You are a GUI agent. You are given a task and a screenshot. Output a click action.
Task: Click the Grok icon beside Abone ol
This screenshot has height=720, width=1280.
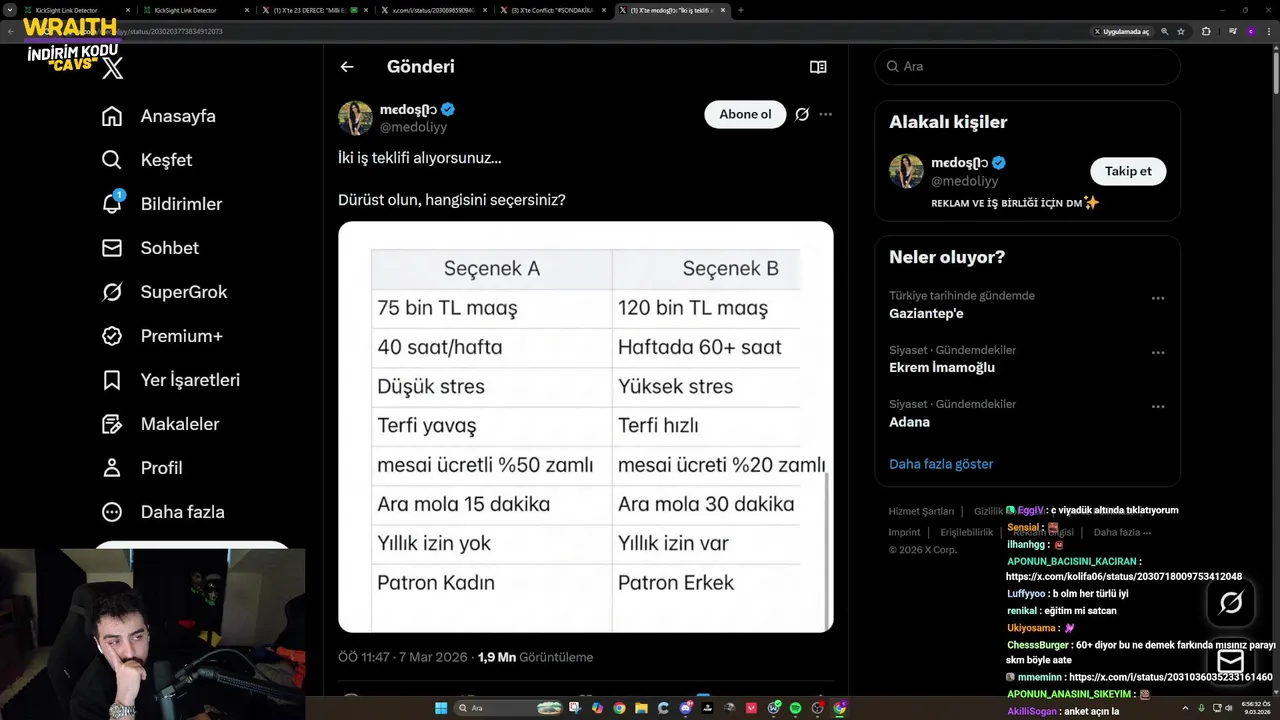802,114
